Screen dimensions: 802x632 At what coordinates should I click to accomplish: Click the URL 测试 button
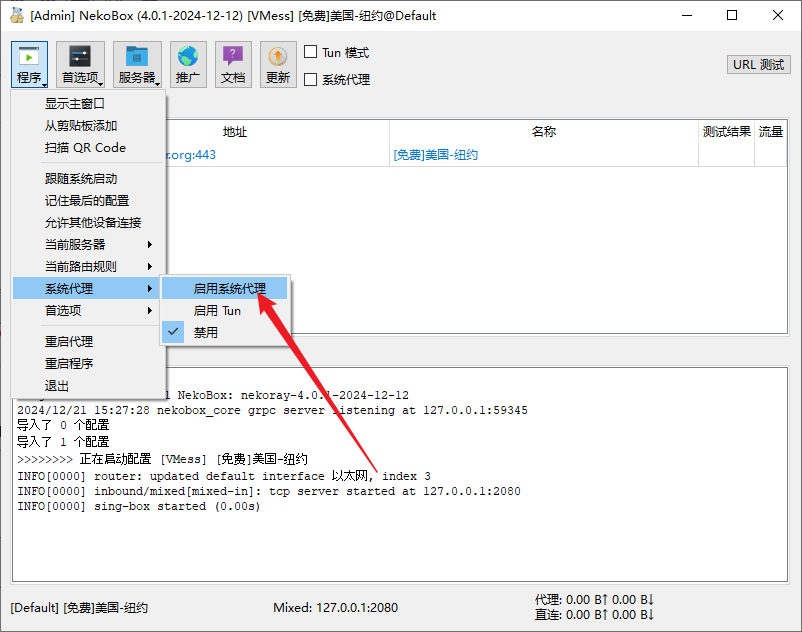(x=759, y=65)
